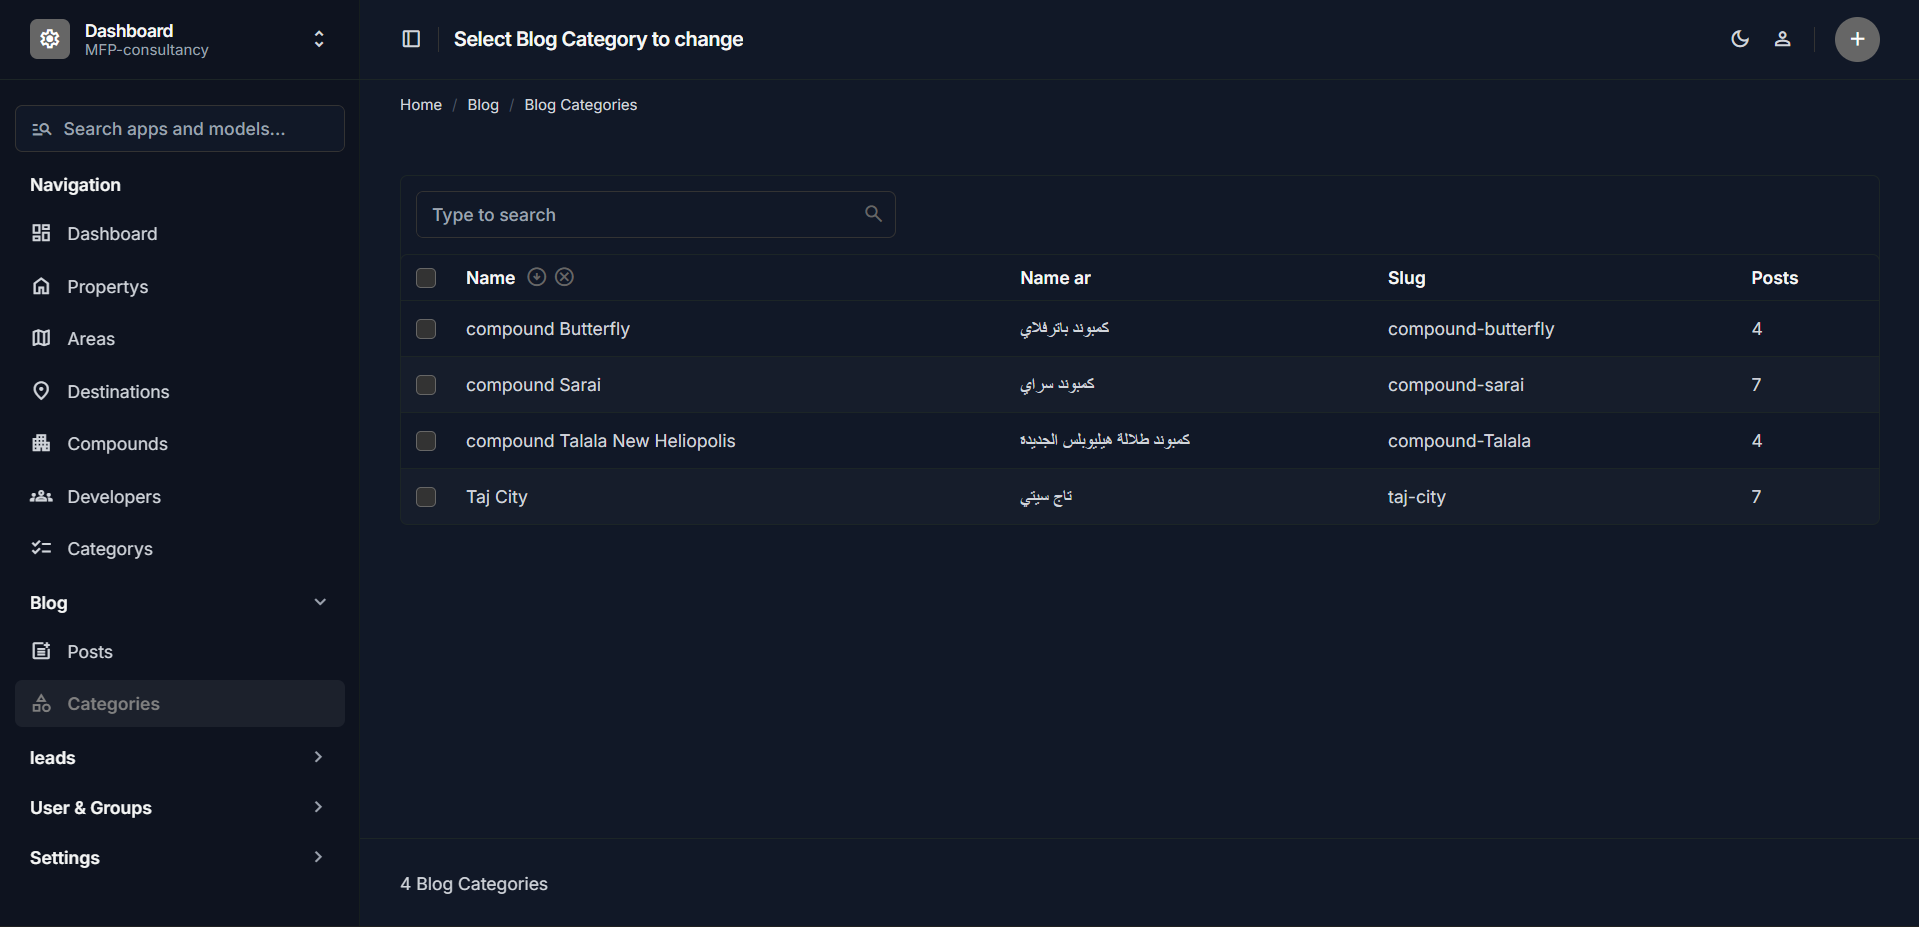Open Destinations in the navigation menu
This screenshot has width=1919, height=927.
click(x=118, y=392)
